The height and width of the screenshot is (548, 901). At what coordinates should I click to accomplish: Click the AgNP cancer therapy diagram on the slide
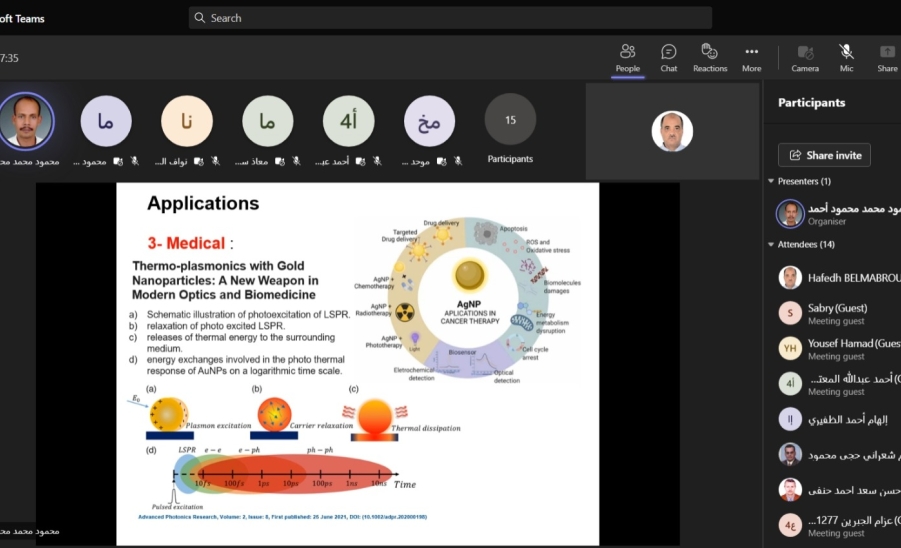click(x=469, y=299)
